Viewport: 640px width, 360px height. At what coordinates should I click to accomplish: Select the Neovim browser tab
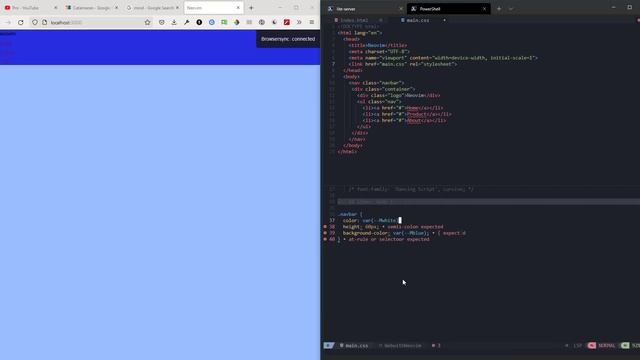[213, 8]
